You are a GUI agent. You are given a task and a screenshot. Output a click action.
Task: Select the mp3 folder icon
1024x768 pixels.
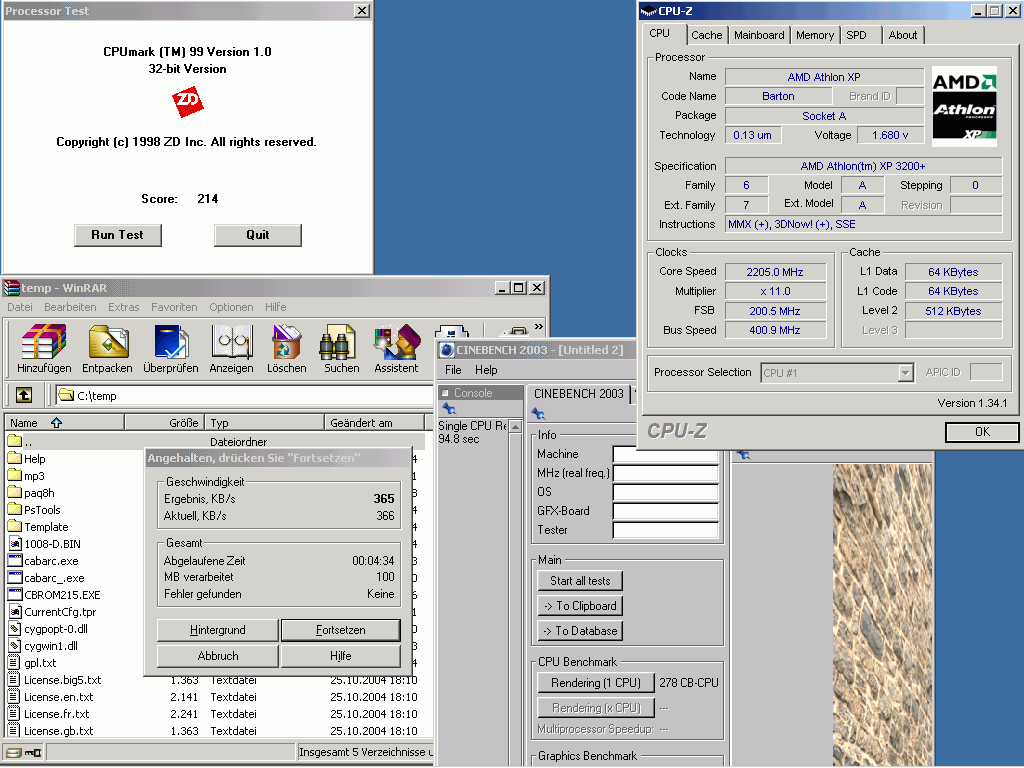coord(14,475)
